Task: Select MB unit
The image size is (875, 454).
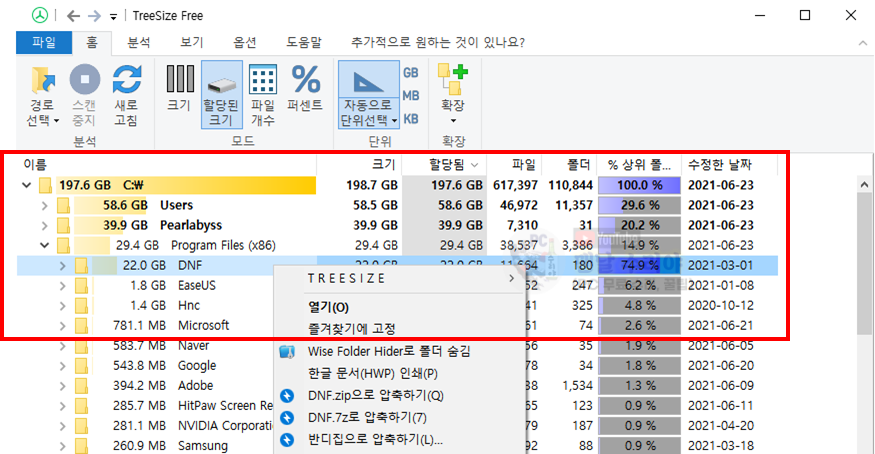Action: [x=411, y=95]
